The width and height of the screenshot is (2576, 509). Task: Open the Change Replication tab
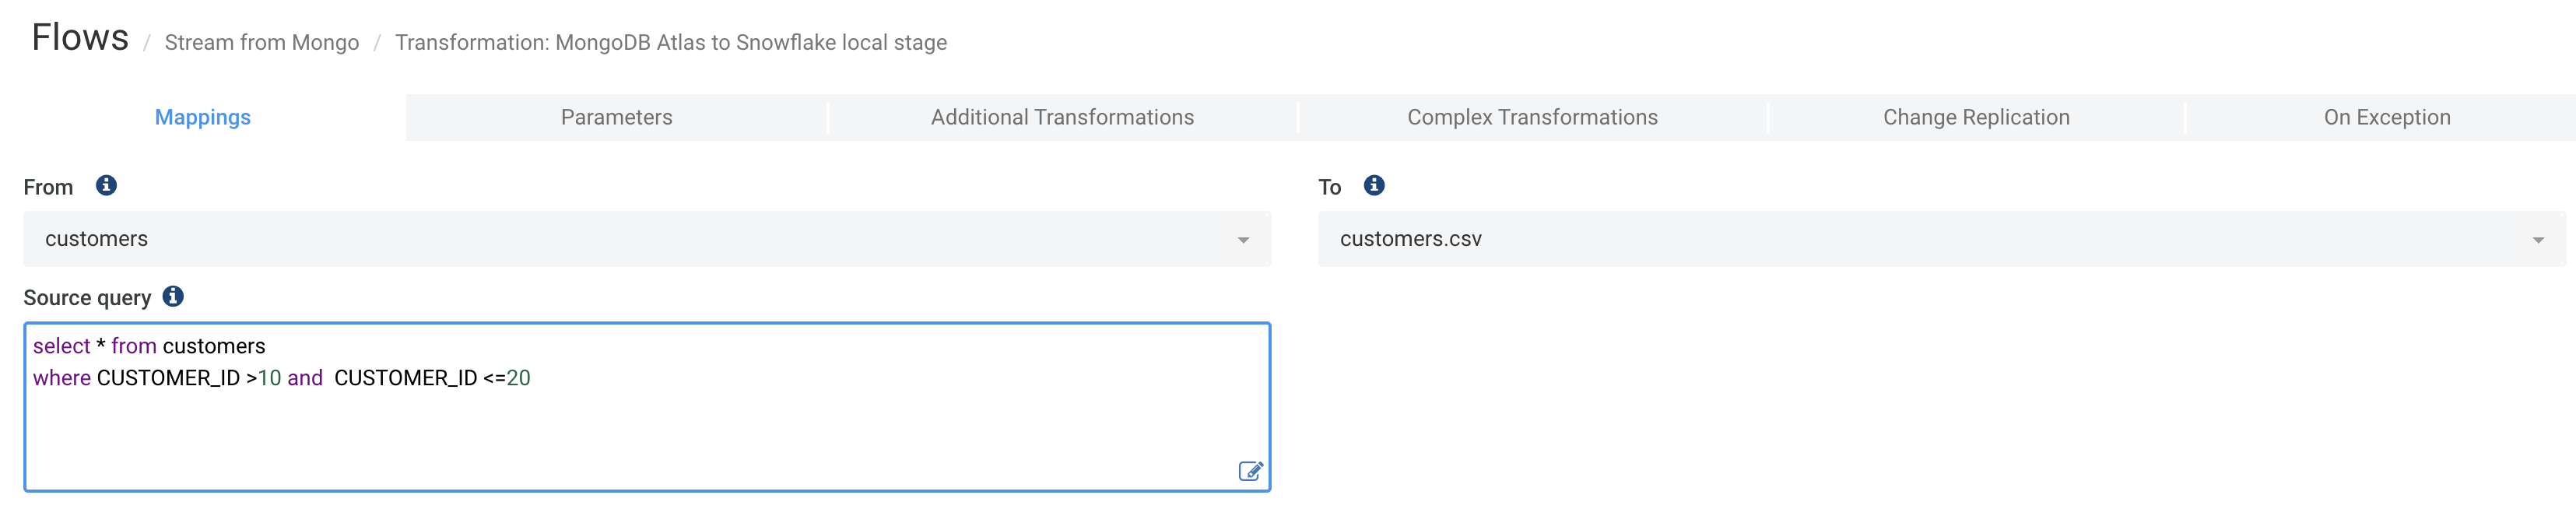tap(1976, 117)
